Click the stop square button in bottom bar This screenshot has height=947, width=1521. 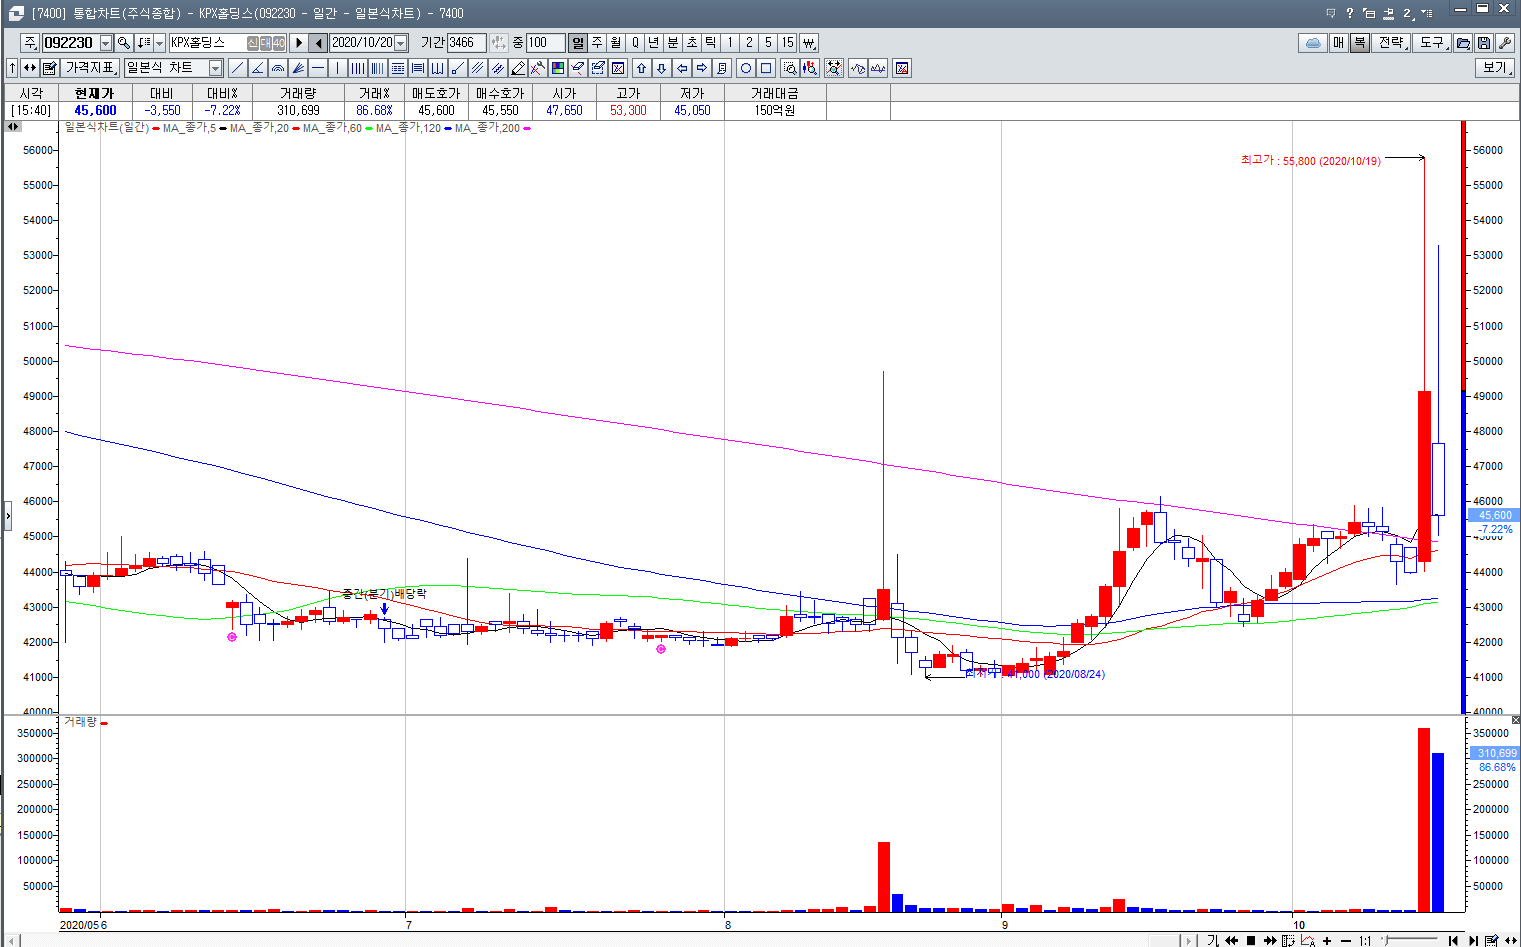pyautogui.click(x=1251, y=941)
